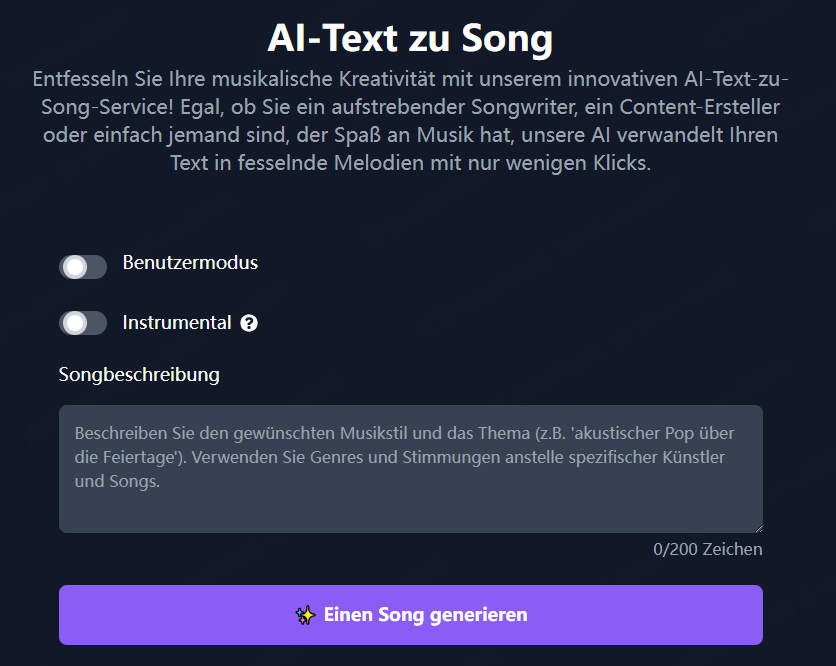Click the 'AI-Text zu Song' page heading
This screenshot has height=666, width=836.
pos(410,38)
